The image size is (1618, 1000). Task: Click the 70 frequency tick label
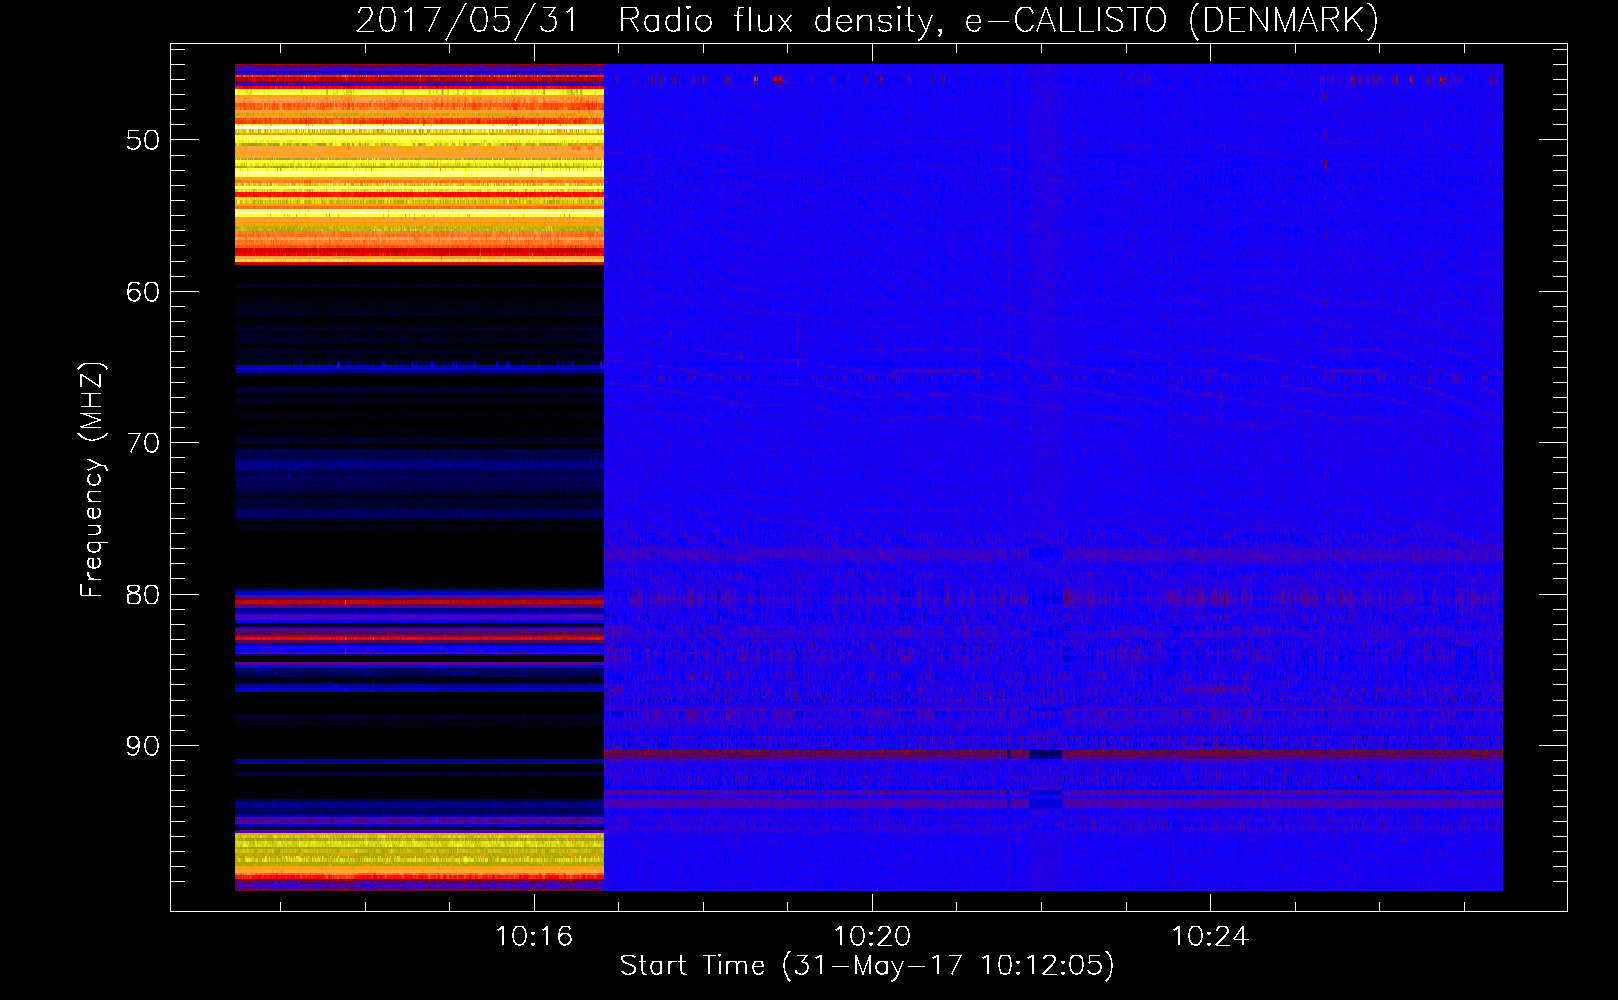(143, 443)
